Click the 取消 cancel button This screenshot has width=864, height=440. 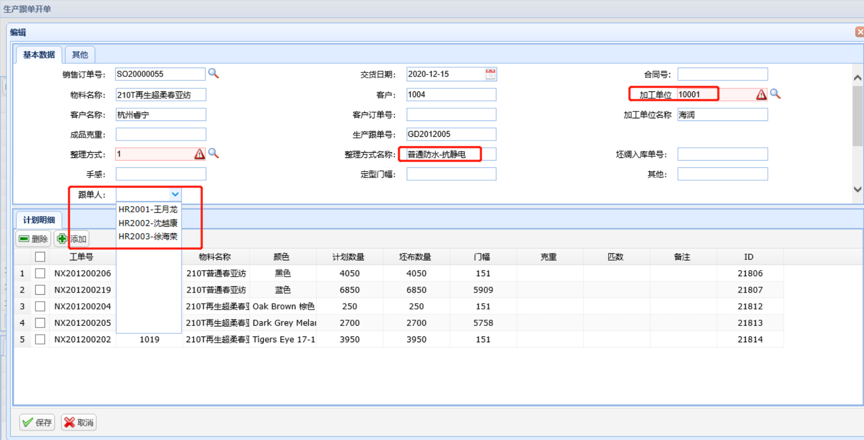[x=79, y=423]
